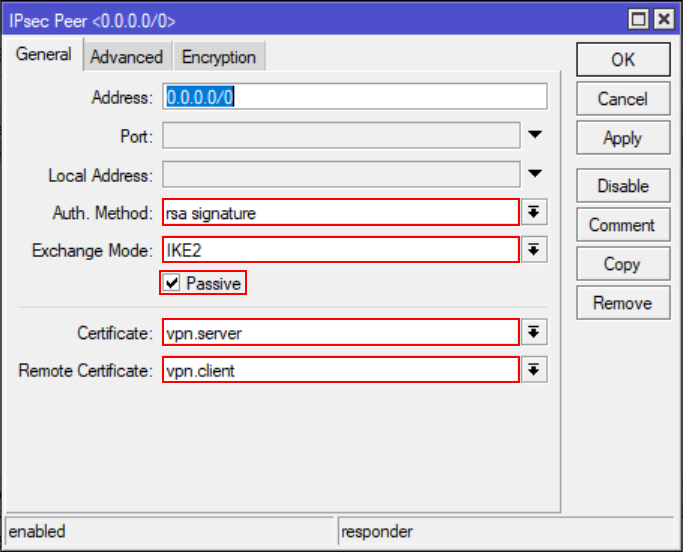Toggle the Passive checkbox

pyautogui.click(x=174, y=284)
